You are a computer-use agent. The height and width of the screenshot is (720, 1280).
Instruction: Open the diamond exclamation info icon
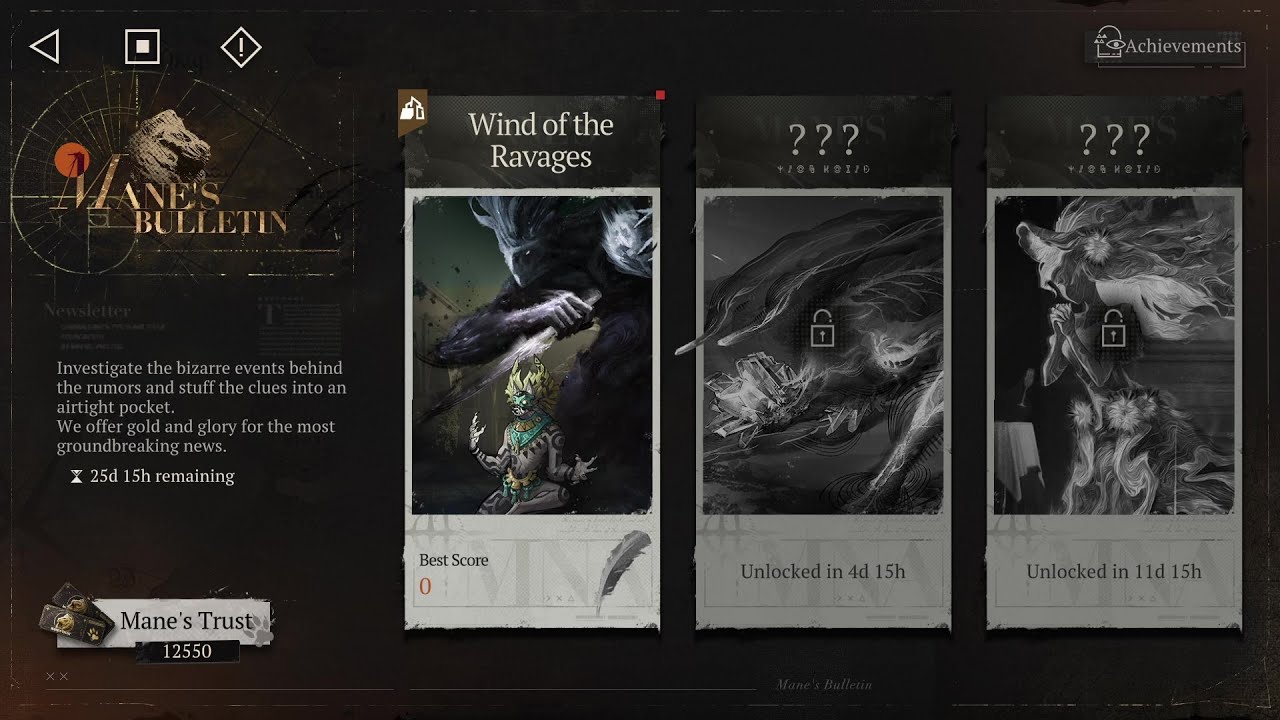(240, 46)
